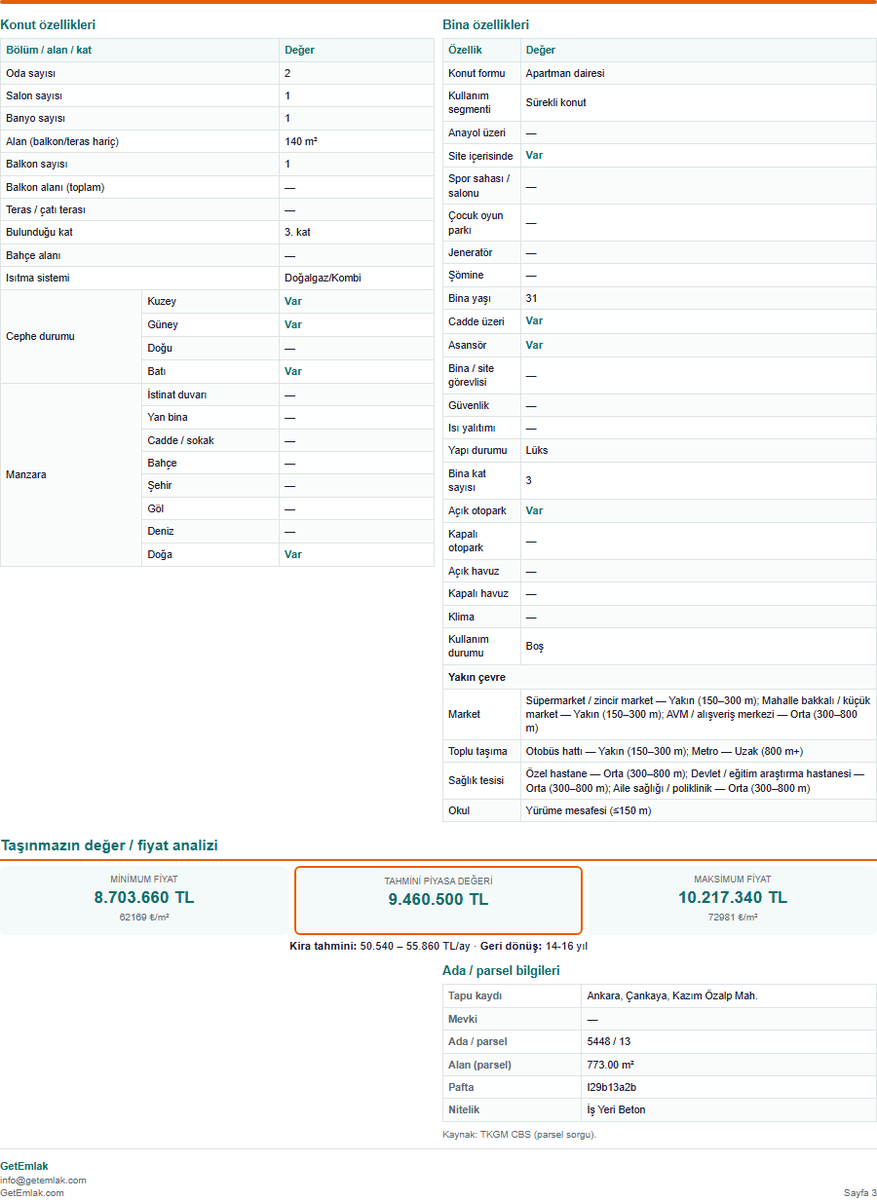Click the 'Alan (balkon/teras hariç)' label
The image size is (877, 1200).
[62, 142]
